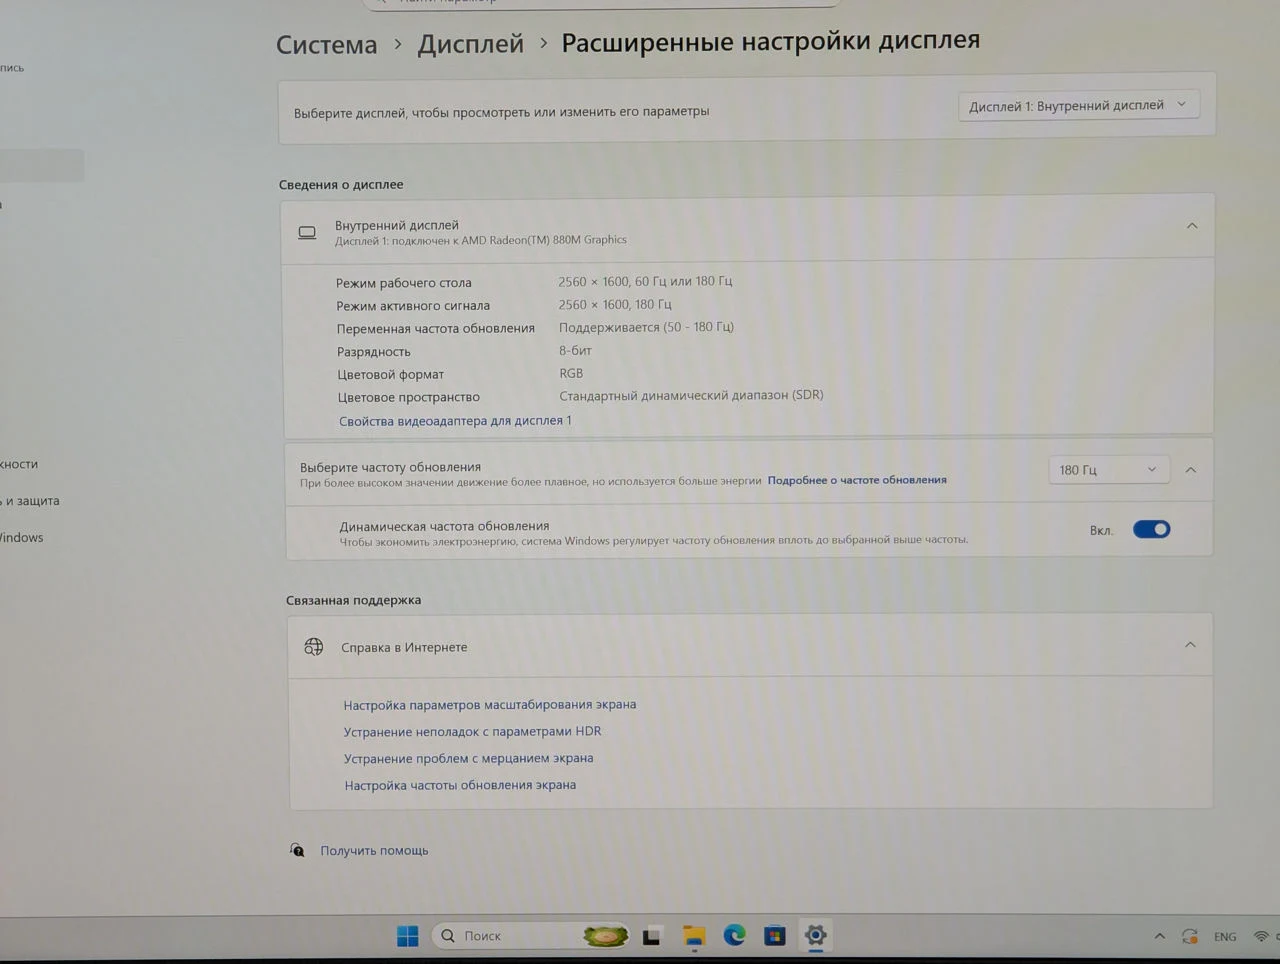
Task: Click the Режим рабочего стола label
Action: pos(404,283)
